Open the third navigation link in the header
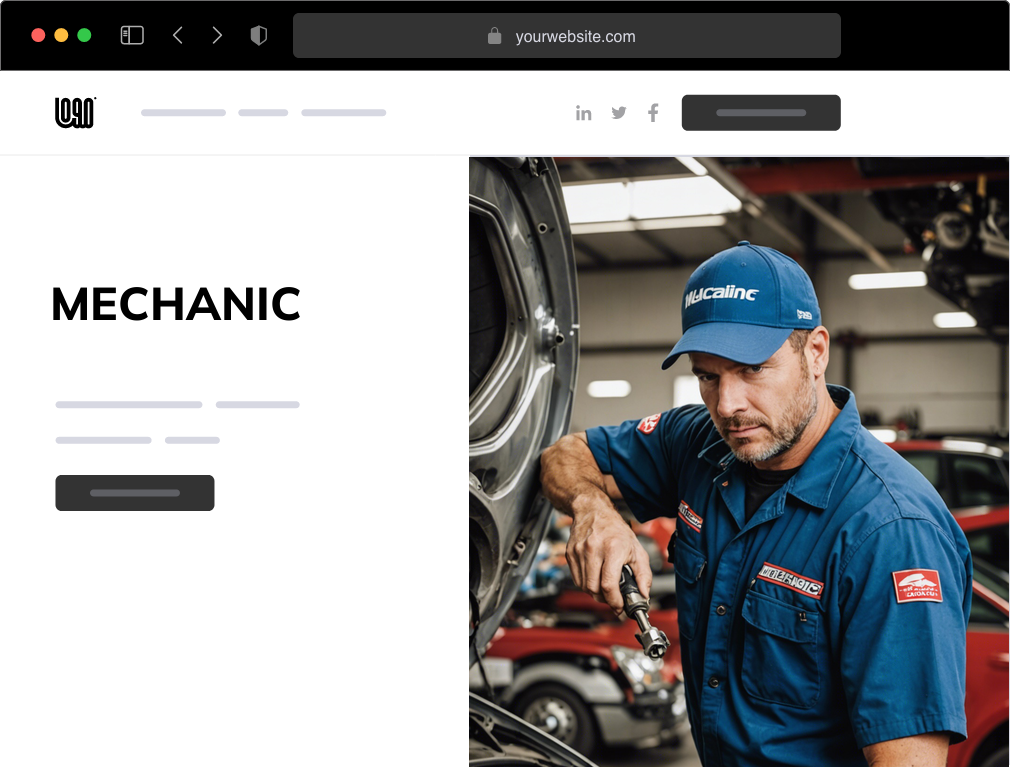The image size is (1010, 767). [x=343, y=112]
